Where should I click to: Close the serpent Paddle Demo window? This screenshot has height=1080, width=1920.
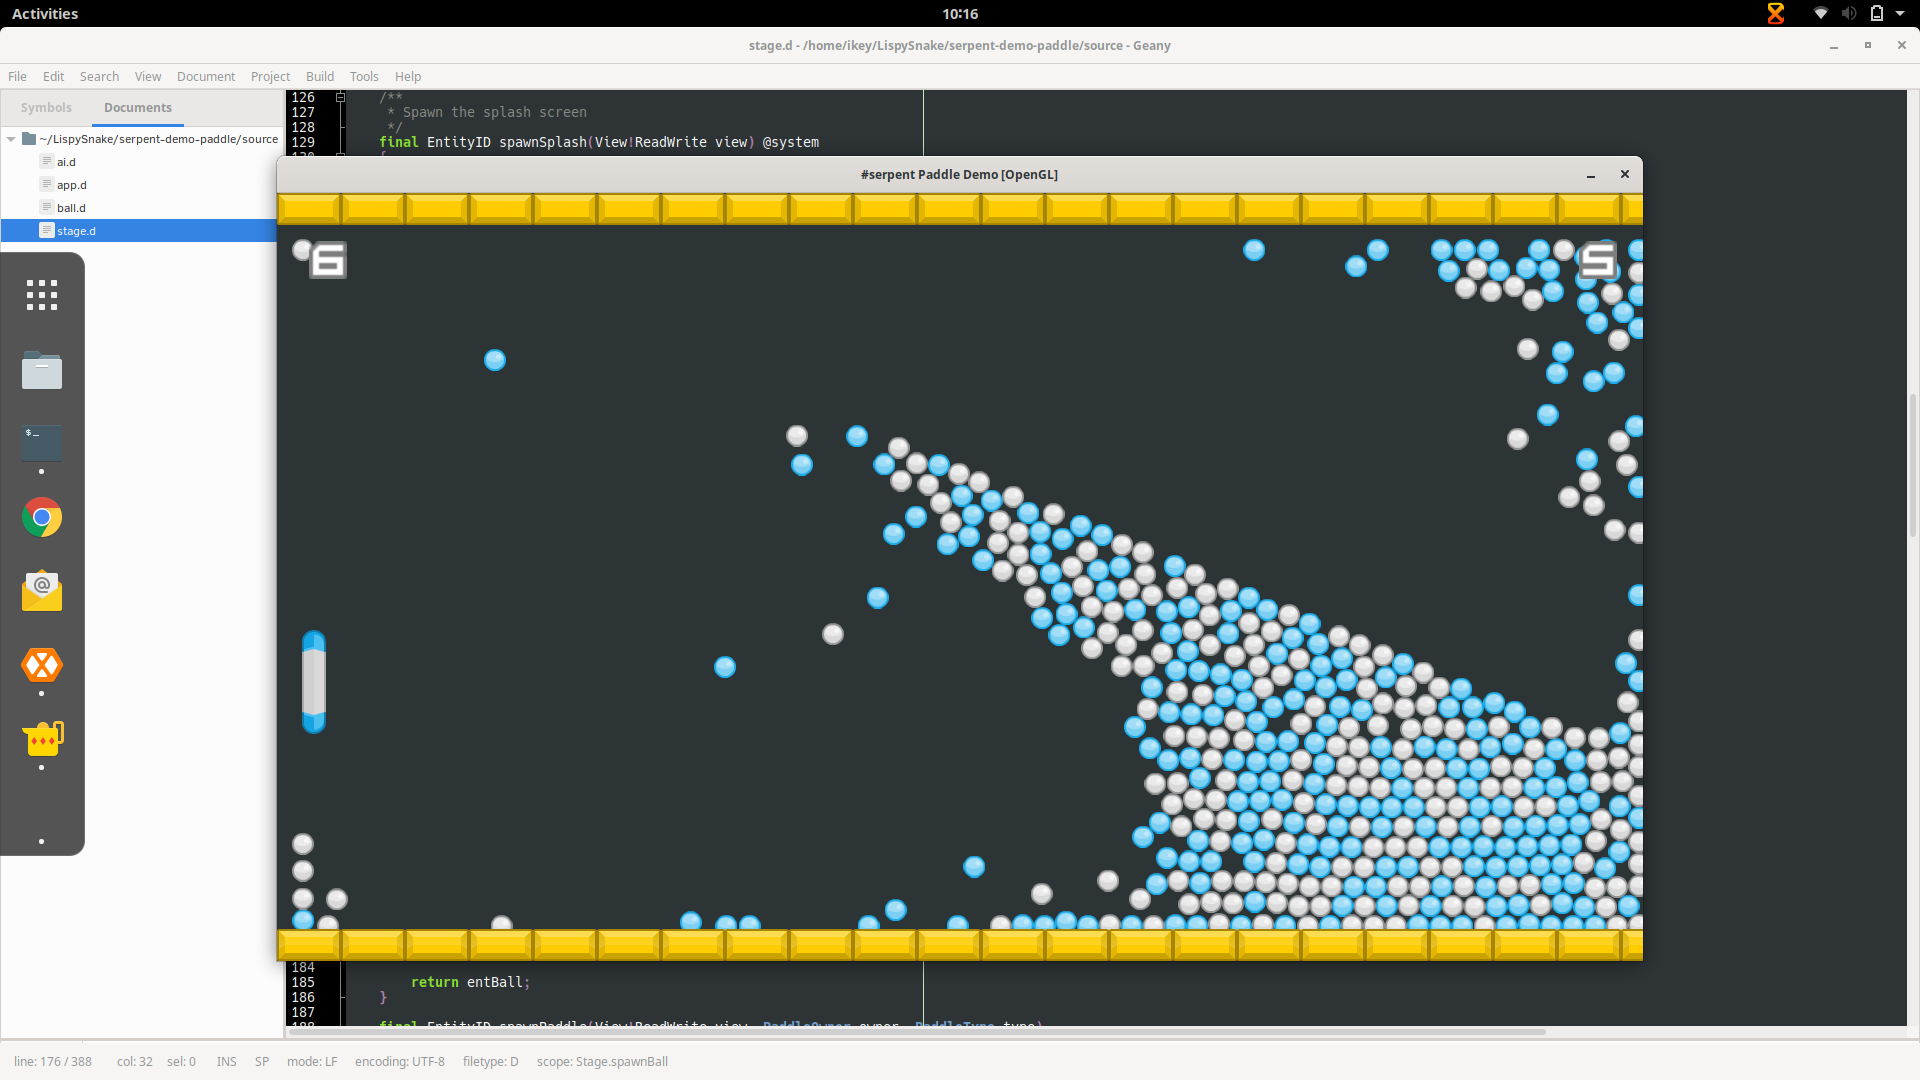click(x=1625, y=174)
